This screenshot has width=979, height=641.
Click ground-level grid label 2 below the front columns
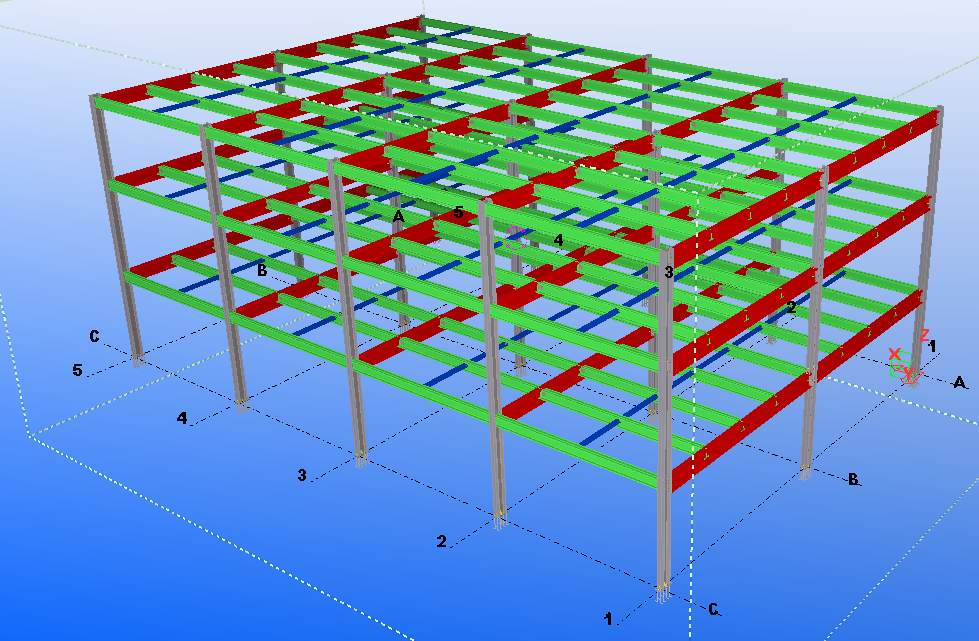tap(441, 541)
